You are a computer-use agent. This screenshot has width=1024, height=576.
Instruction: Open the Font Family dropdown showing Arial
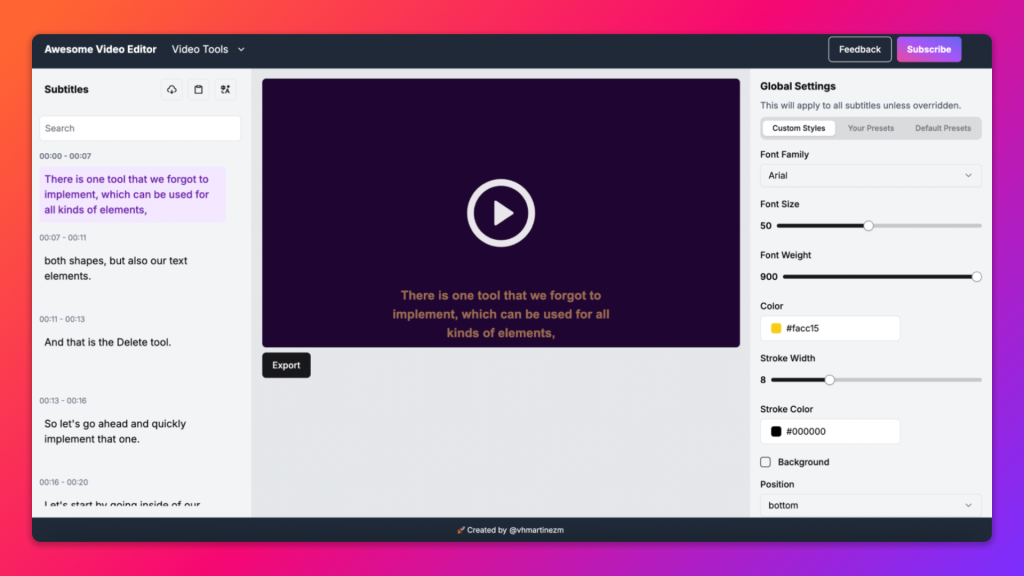[870, 176]
